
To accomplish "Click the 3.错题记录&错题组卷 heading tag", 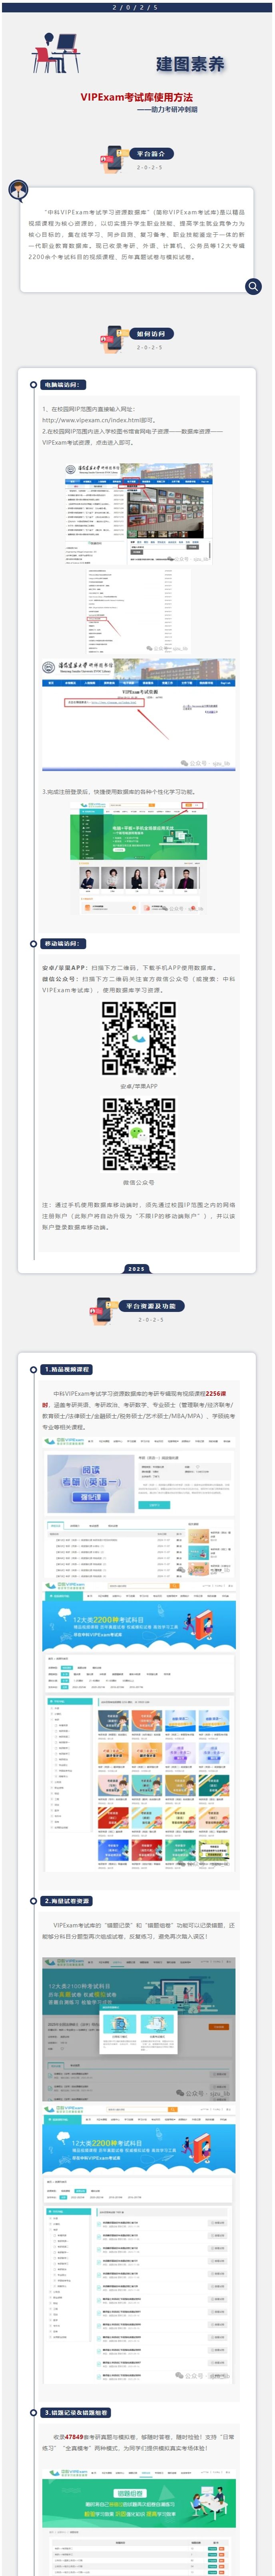I will tap(76, 2413).
